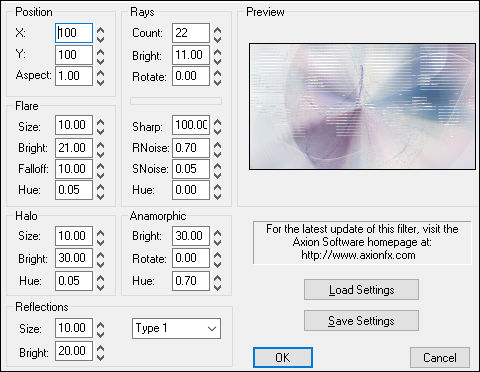
Task: Click the Rays Sharp field
Action: pyautogui.click(x=191, y=125)
